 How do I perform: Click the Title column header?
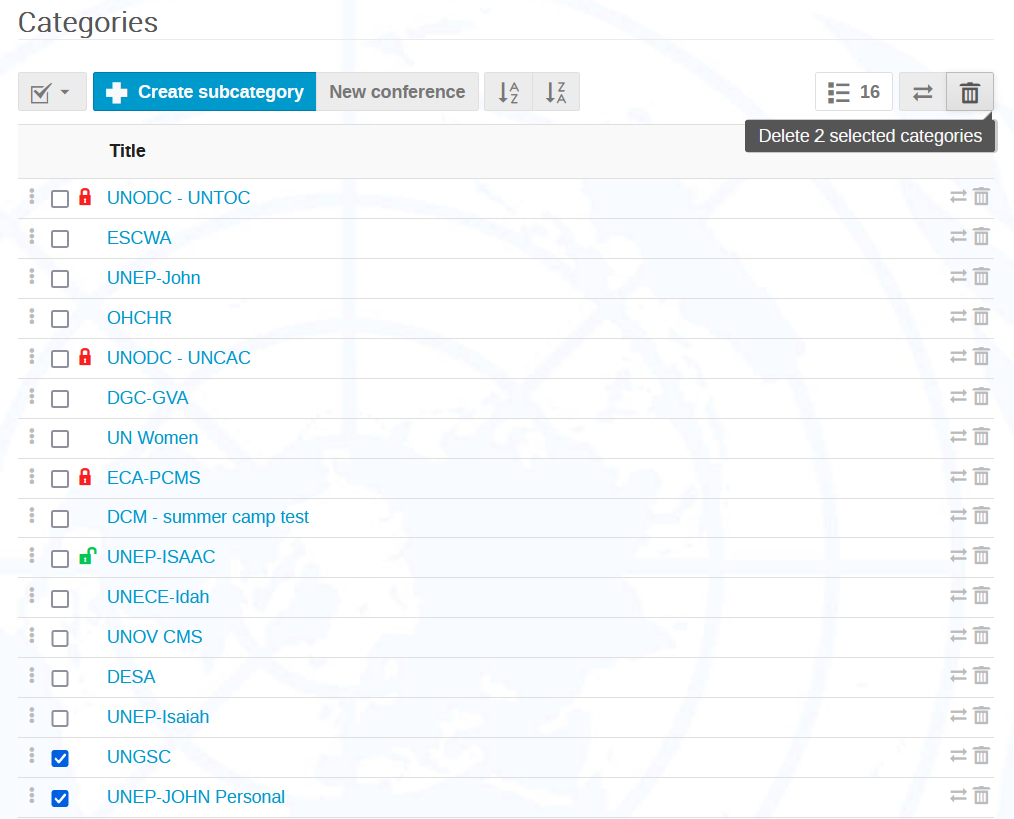(127, 151)
